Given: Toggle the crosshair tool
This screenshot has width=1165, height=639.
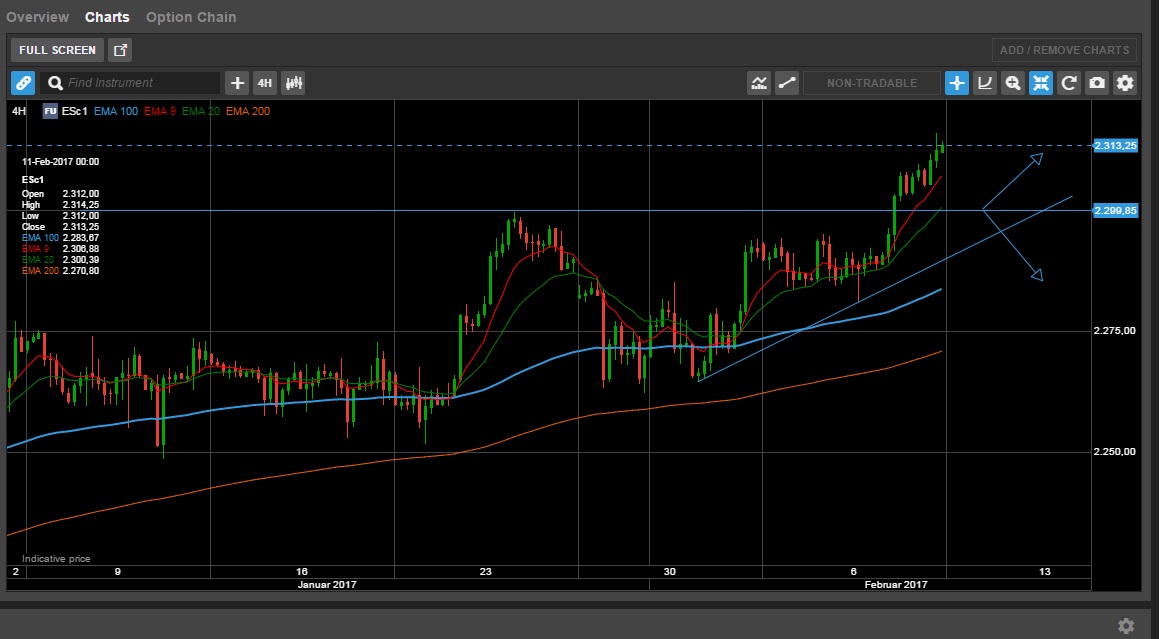Looking at the screenshot, I should pyautogui.click(x=957, y=83).
